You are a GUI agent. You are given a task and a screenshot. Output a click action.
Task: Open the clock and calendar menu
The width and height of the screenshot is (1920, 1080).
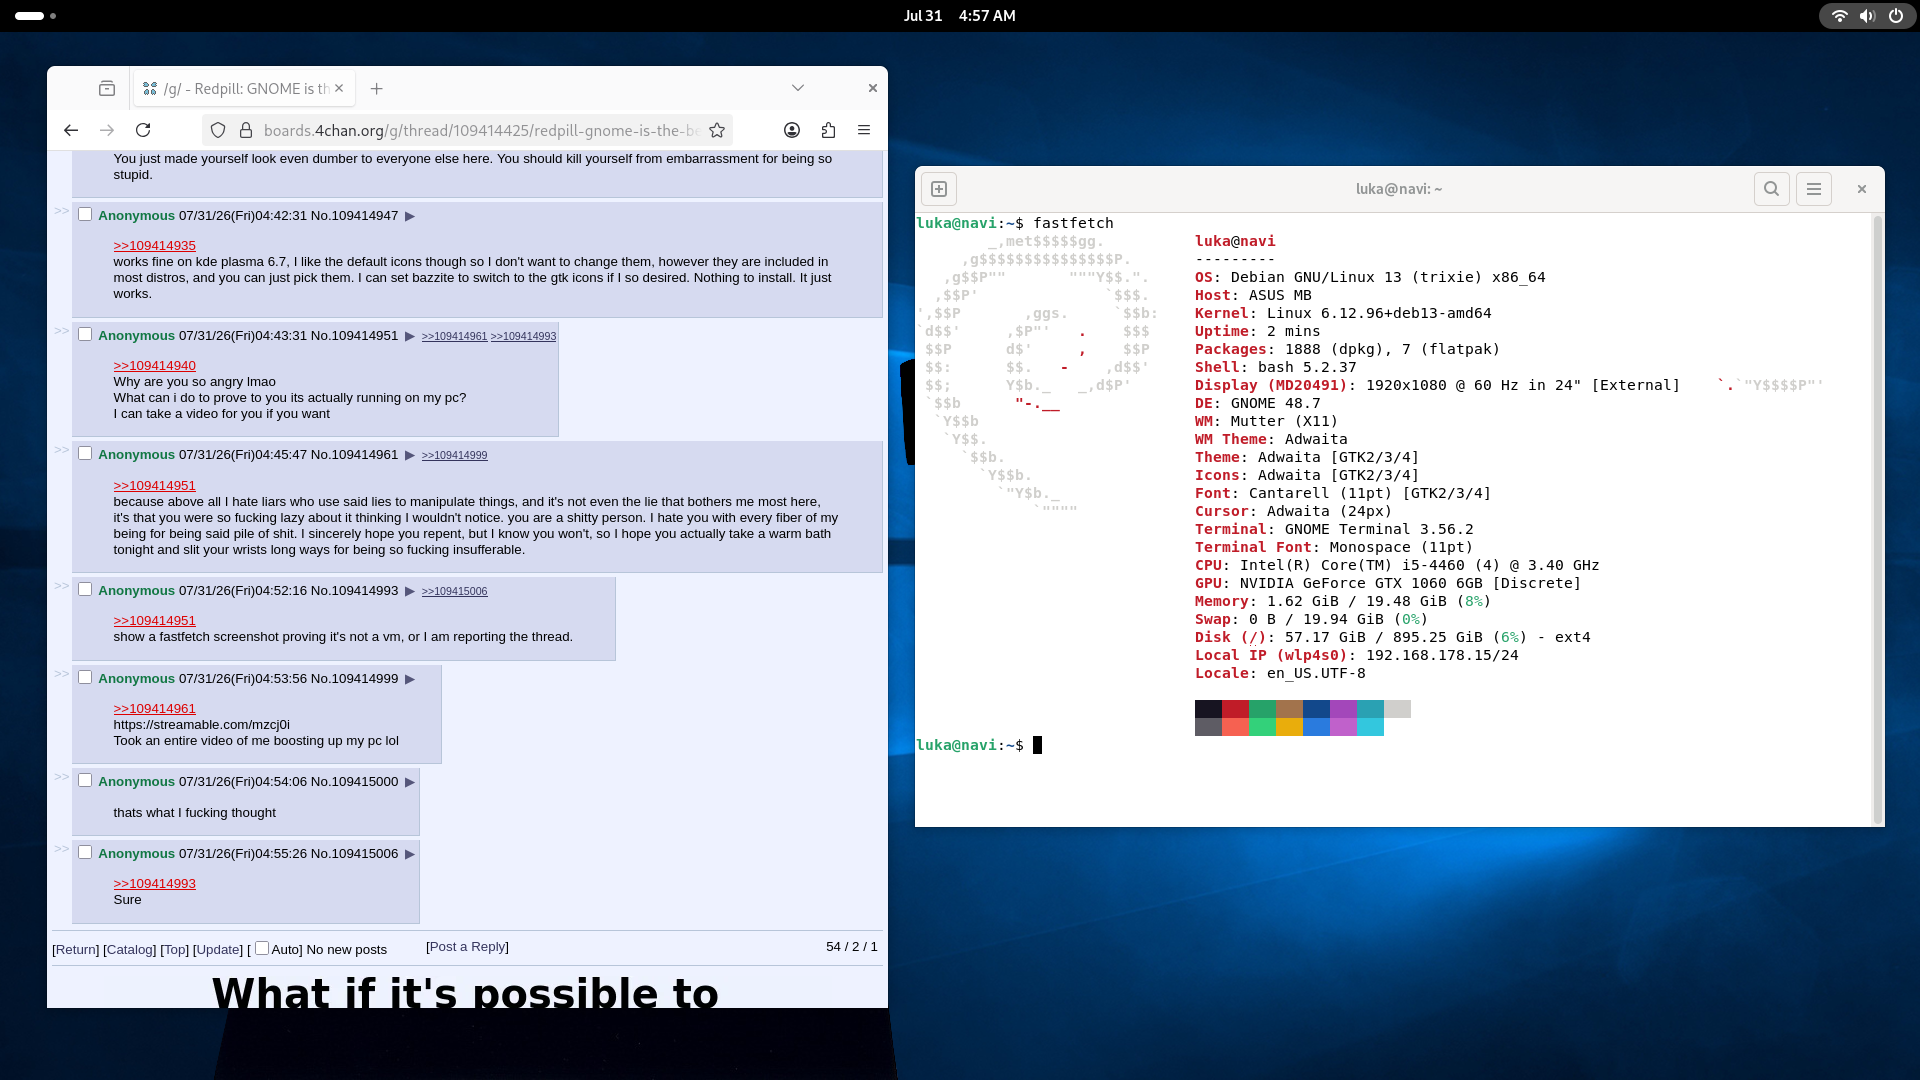tap(959, 16)
